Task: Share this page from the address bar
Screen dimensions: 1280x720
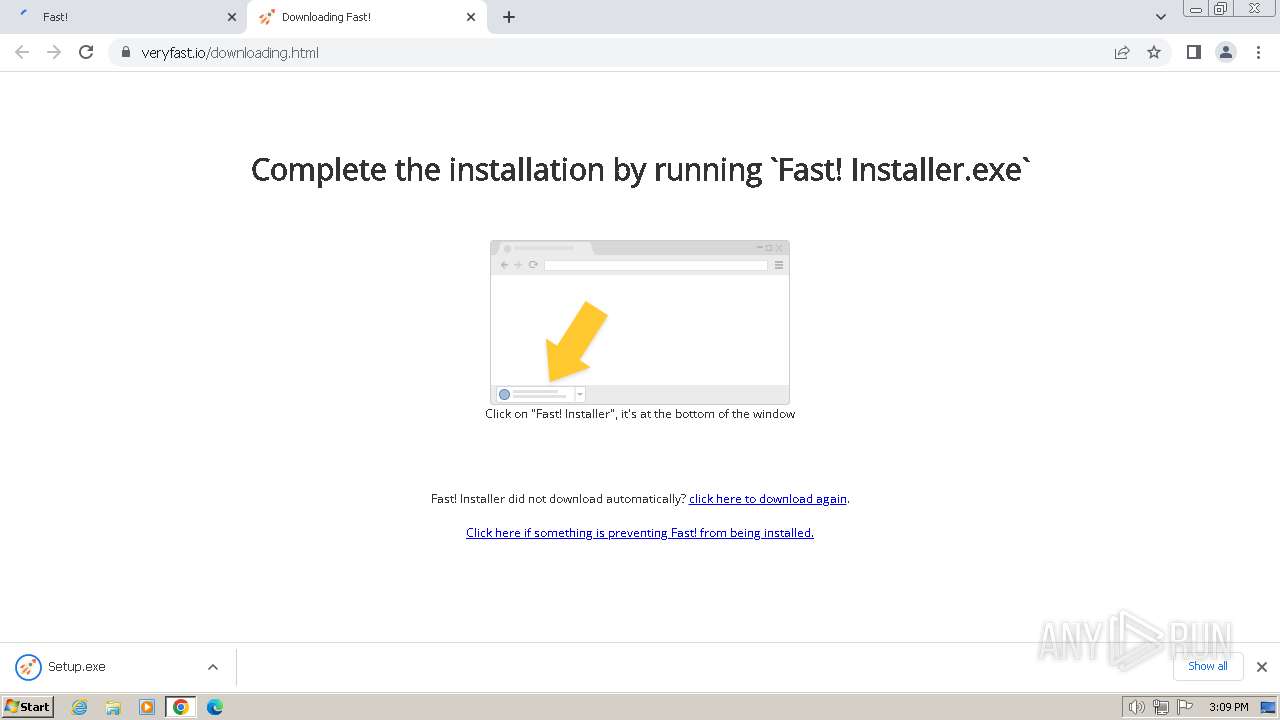Action: point(1122,52)
